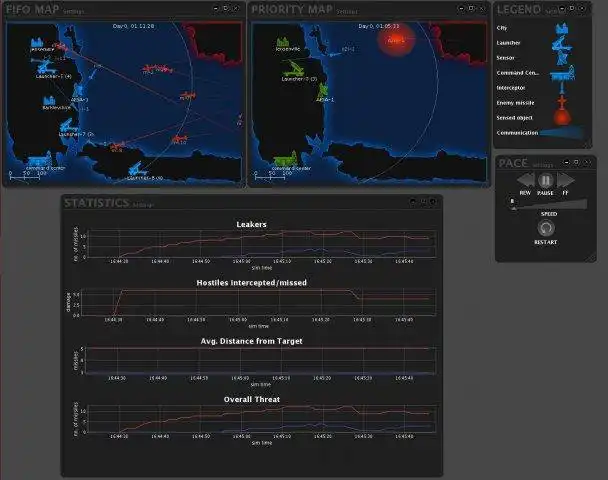Select the command center icon on FIFO map

[40, 159]
